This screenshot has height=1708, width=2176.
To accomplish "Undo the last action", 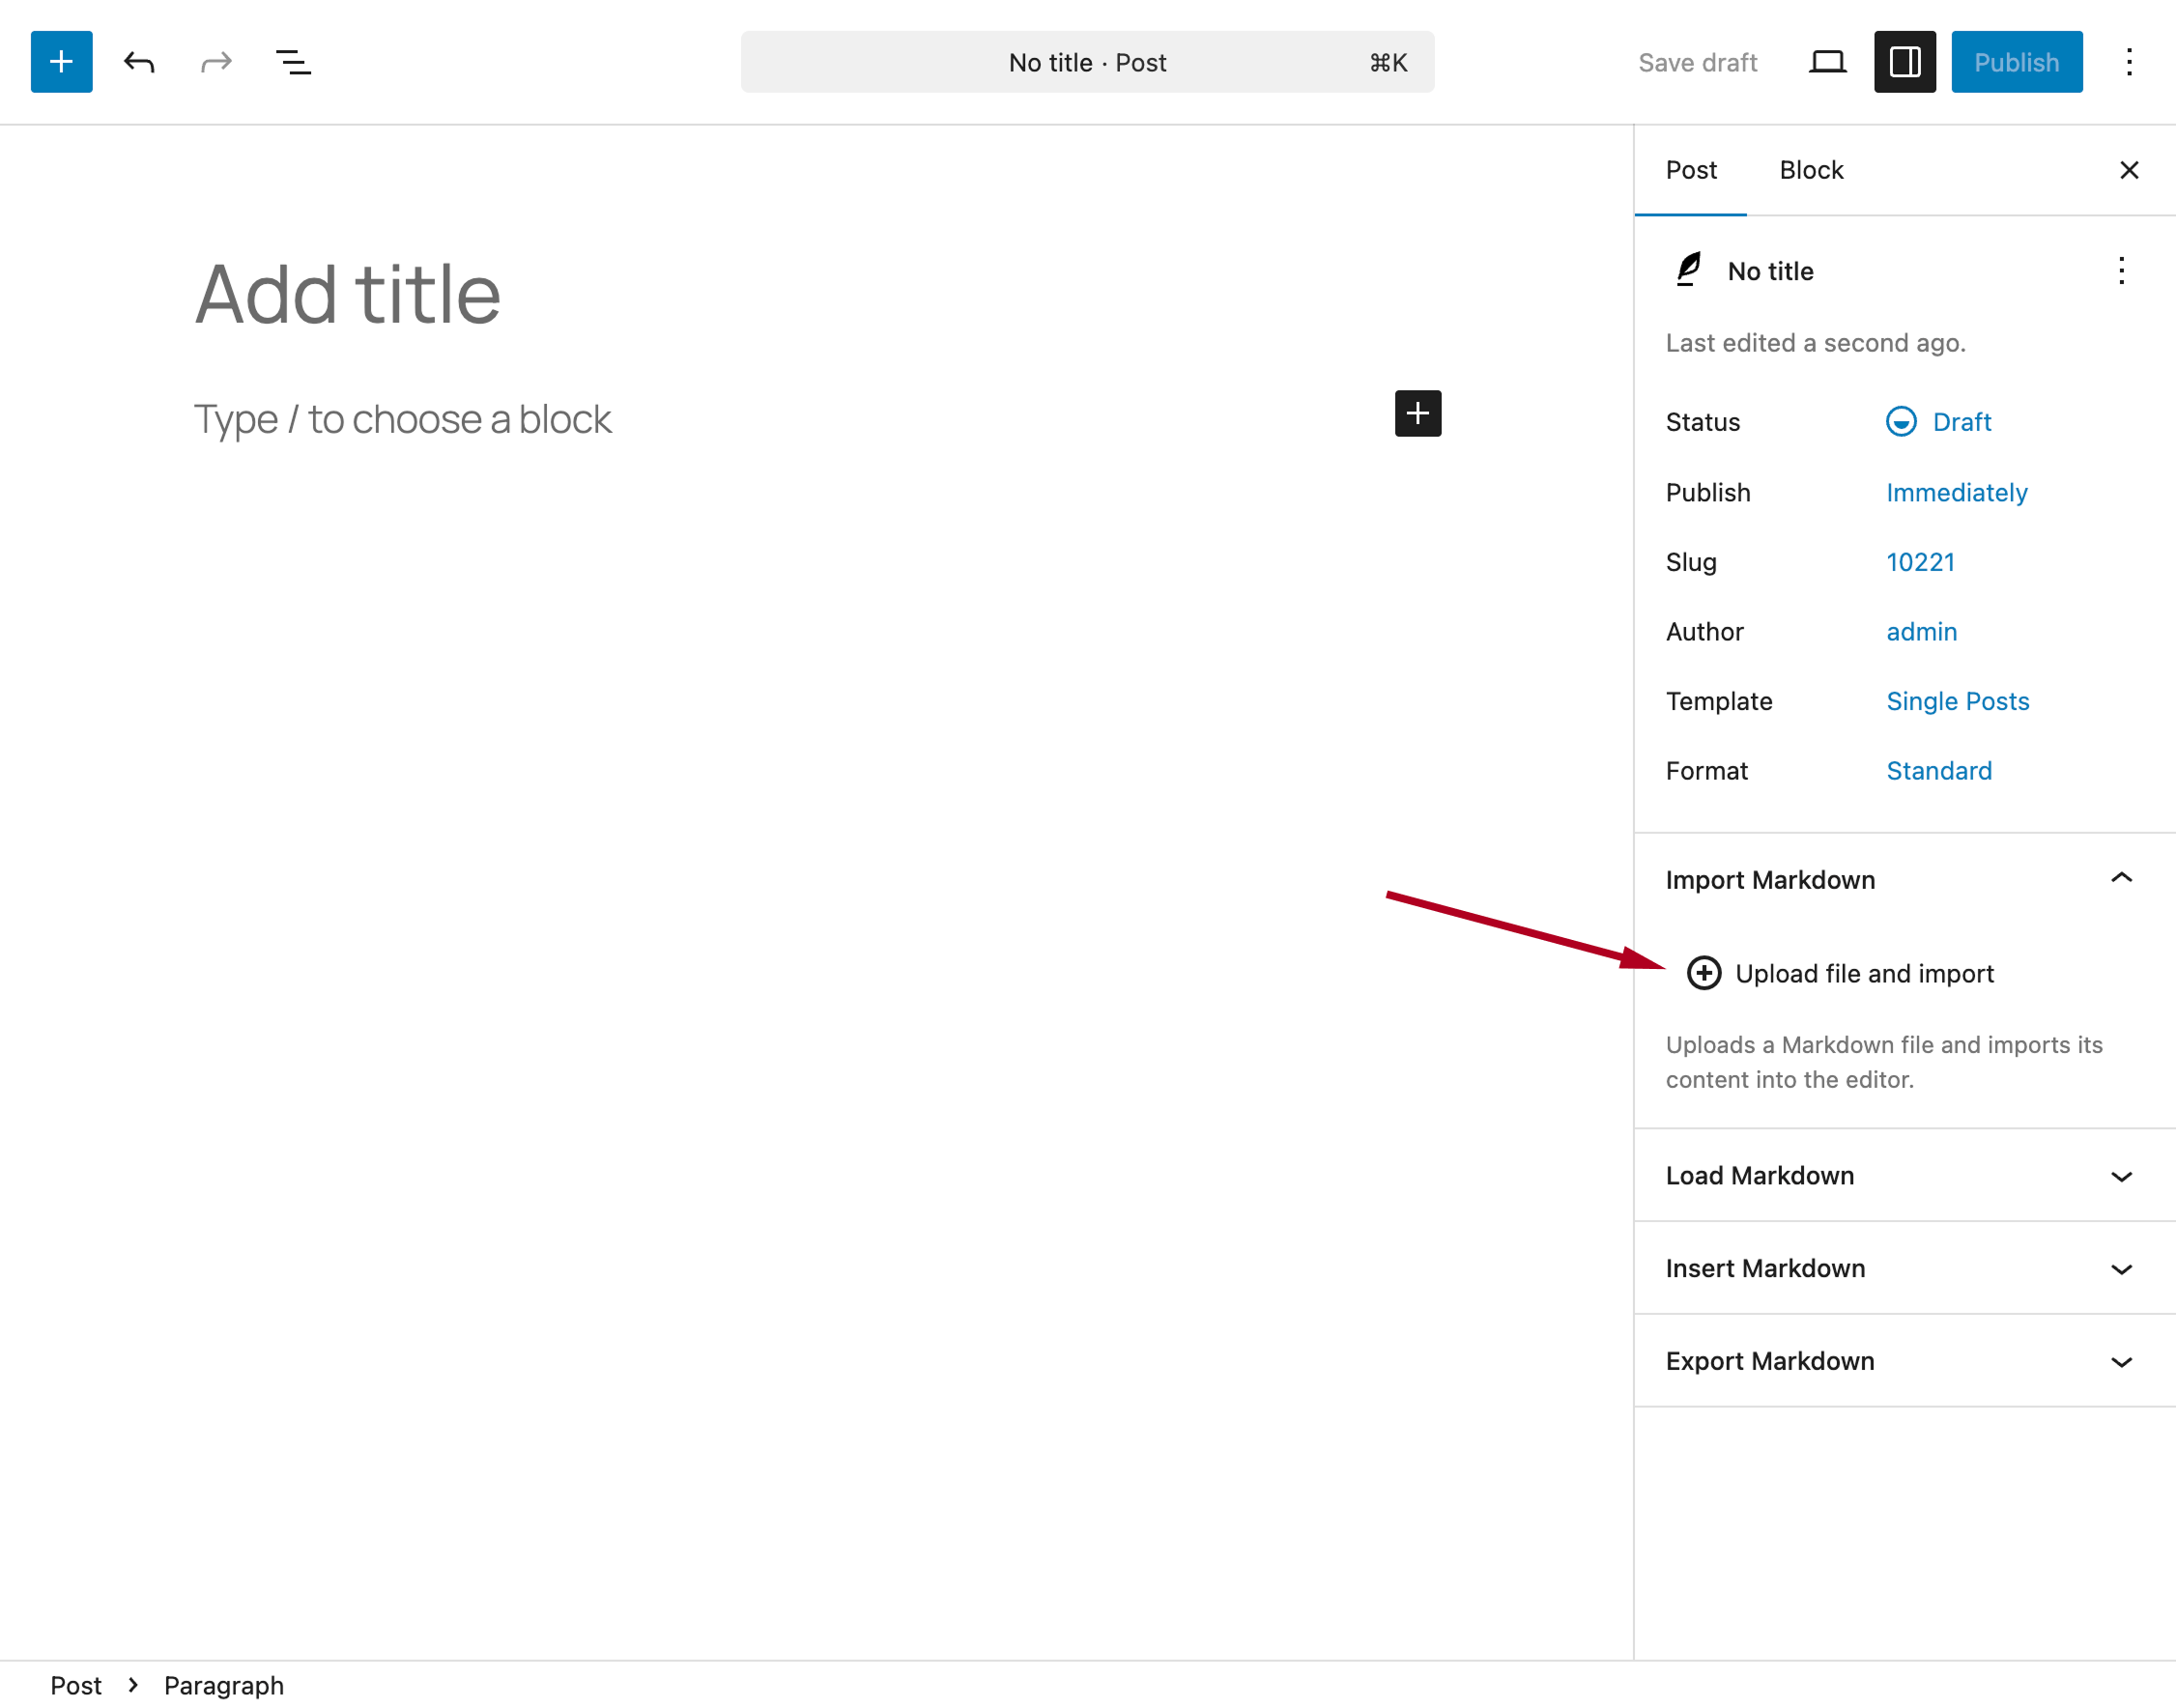I will (140, 61).
